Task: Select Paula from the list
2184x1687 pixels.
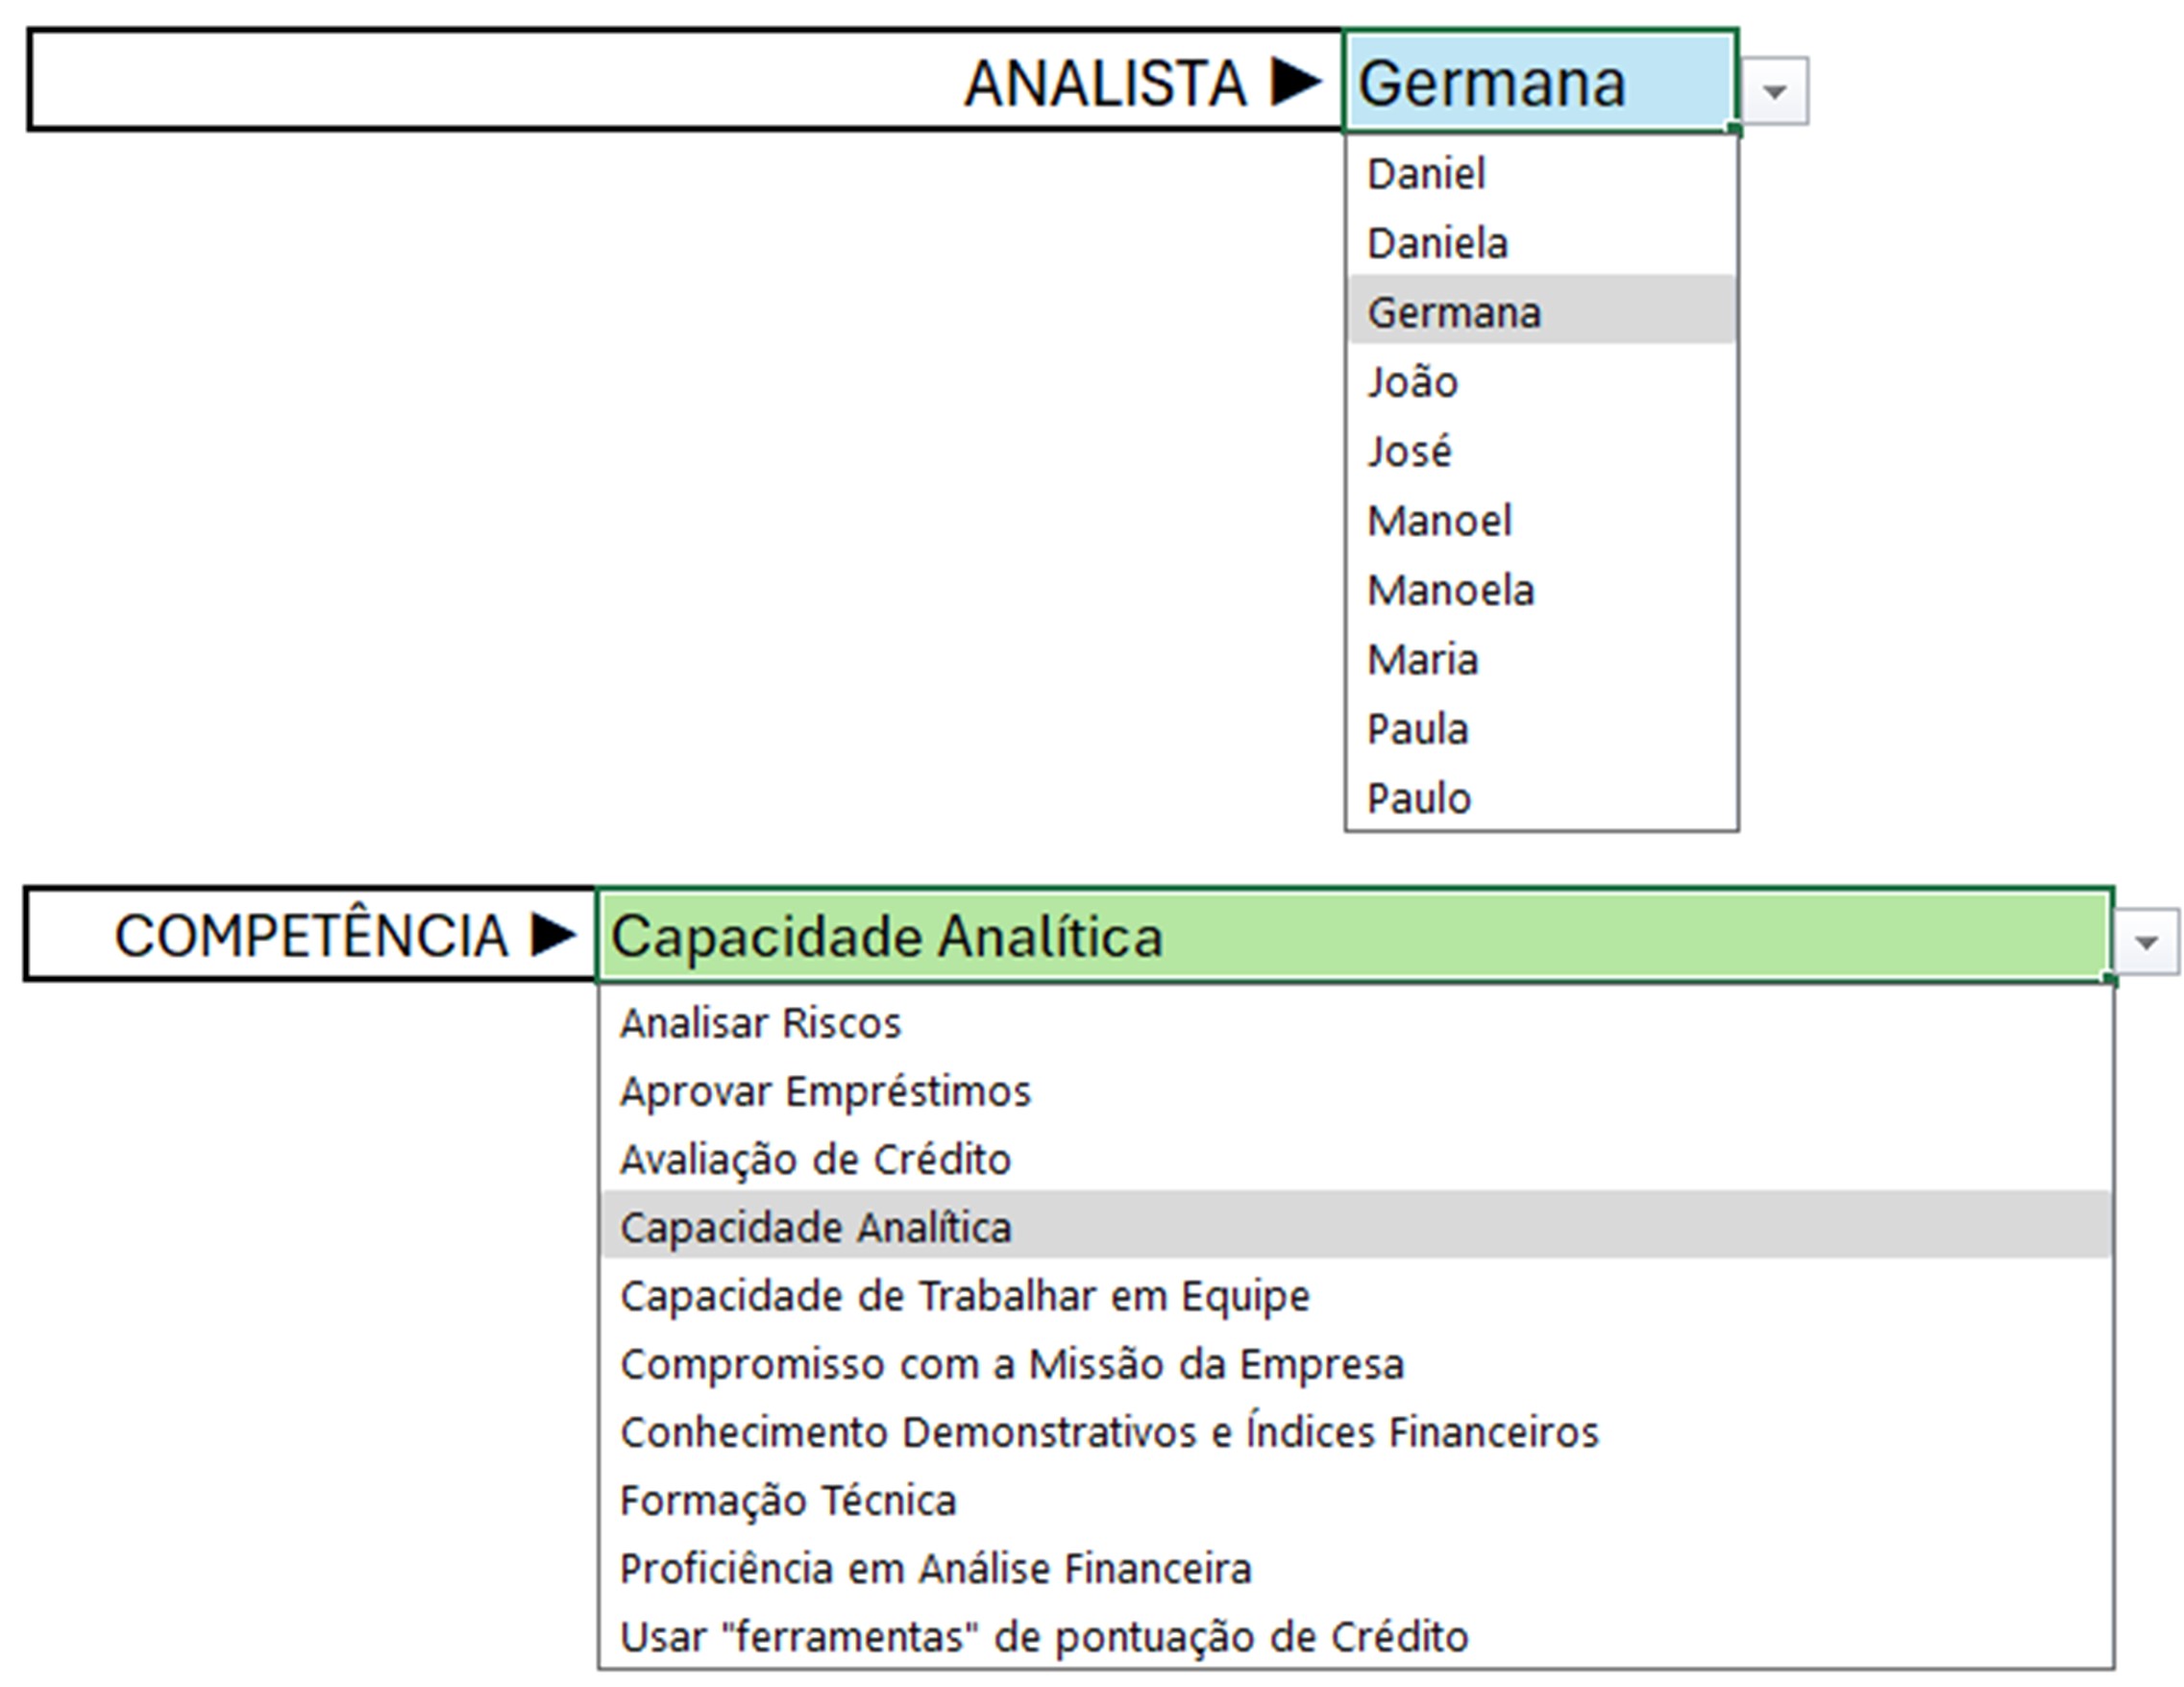Action: [x=1417, y=729]
